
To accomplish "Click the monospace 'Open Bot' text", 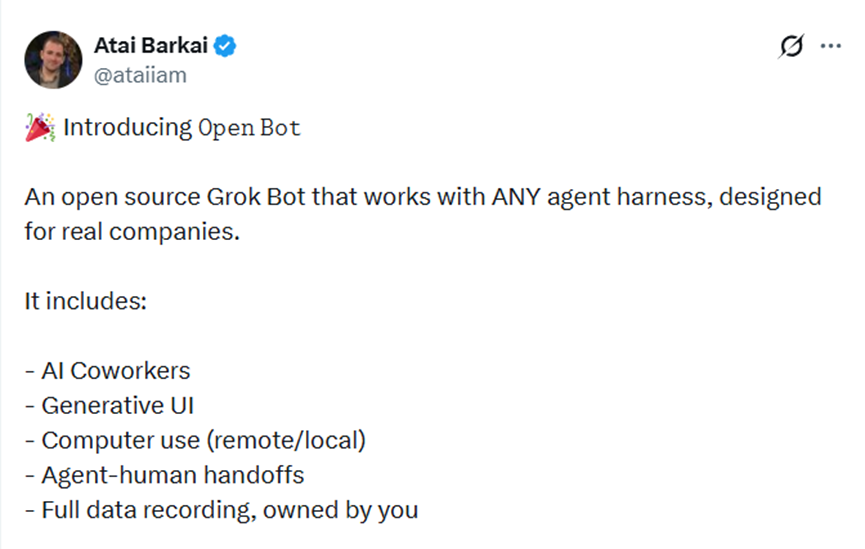I will 249,128.
